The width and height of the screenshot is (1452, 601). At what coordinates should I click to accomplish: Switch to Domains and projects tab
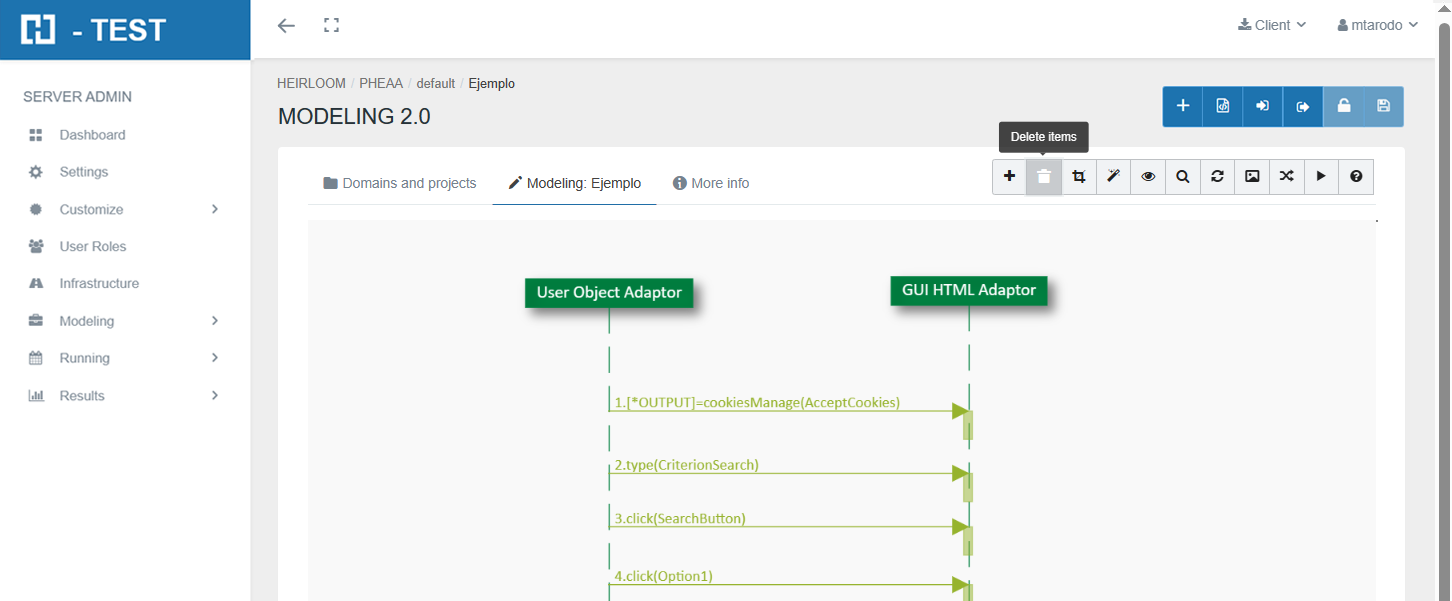[x=399, y=183]
